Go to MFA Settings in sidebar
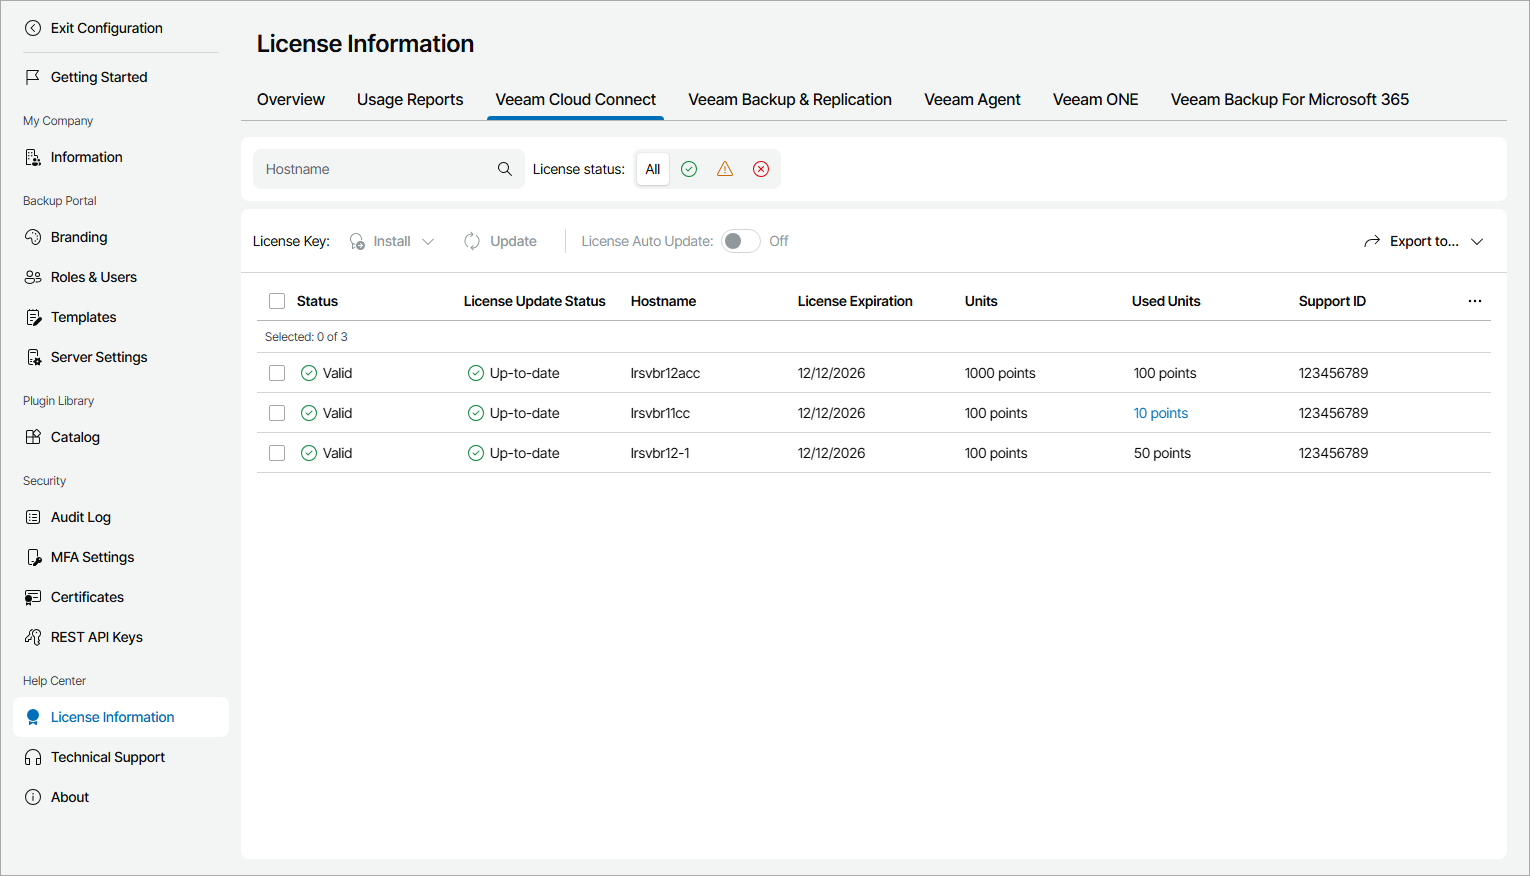The image size is (1530, 876). tap(92, 557)
